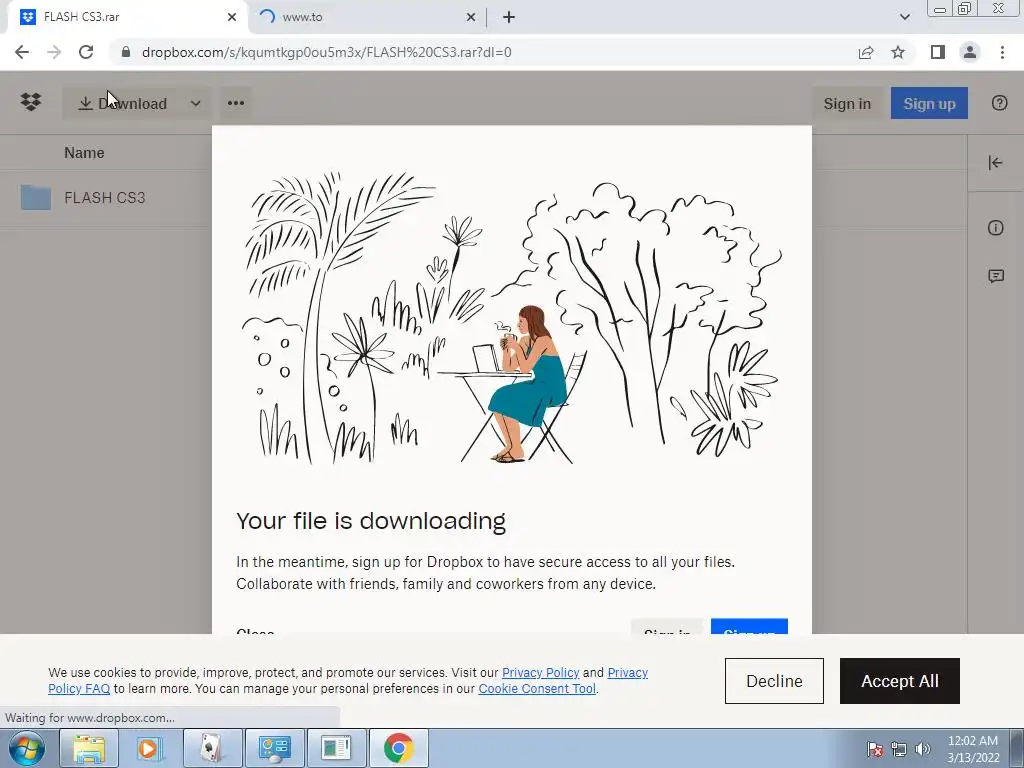
Task: Switch to the www.to tab
Action: click(366, 17)
